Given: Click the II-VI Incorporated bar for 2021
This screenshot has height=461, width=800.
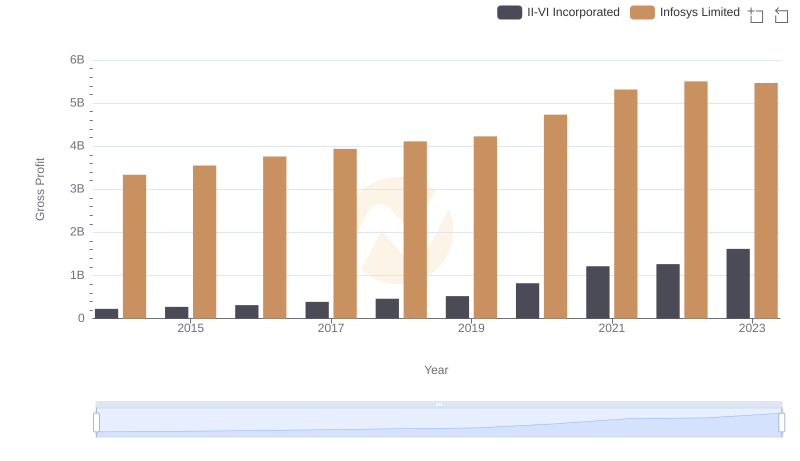Looking at the screenshot, I should tap(598, 292).
